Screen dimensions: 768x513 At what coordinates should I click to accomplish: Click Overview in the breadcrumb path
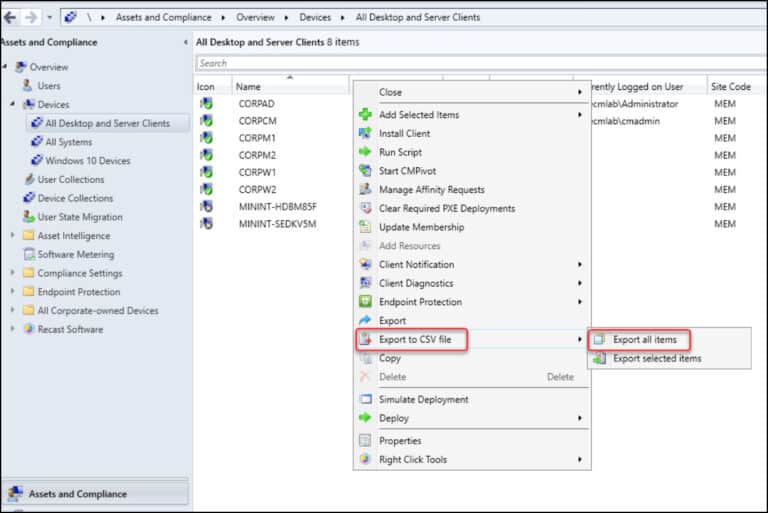255,18
